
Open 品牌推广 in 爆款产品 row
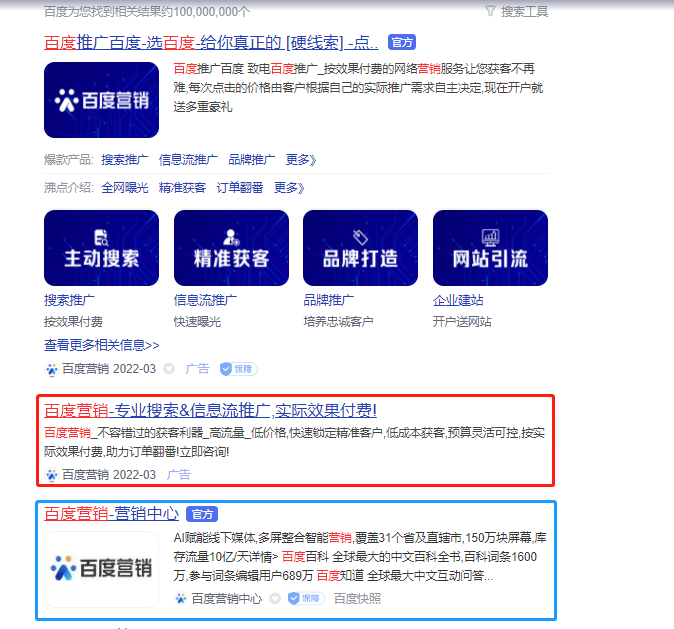tap(252, 160)
